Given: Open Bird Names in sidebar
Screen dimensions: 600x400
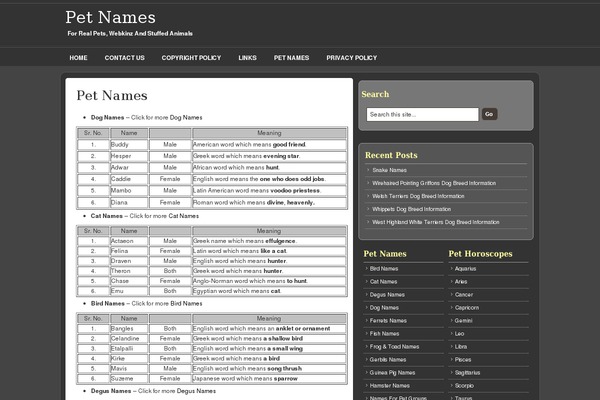Looking at the screenshot, I should pos(384,269).
